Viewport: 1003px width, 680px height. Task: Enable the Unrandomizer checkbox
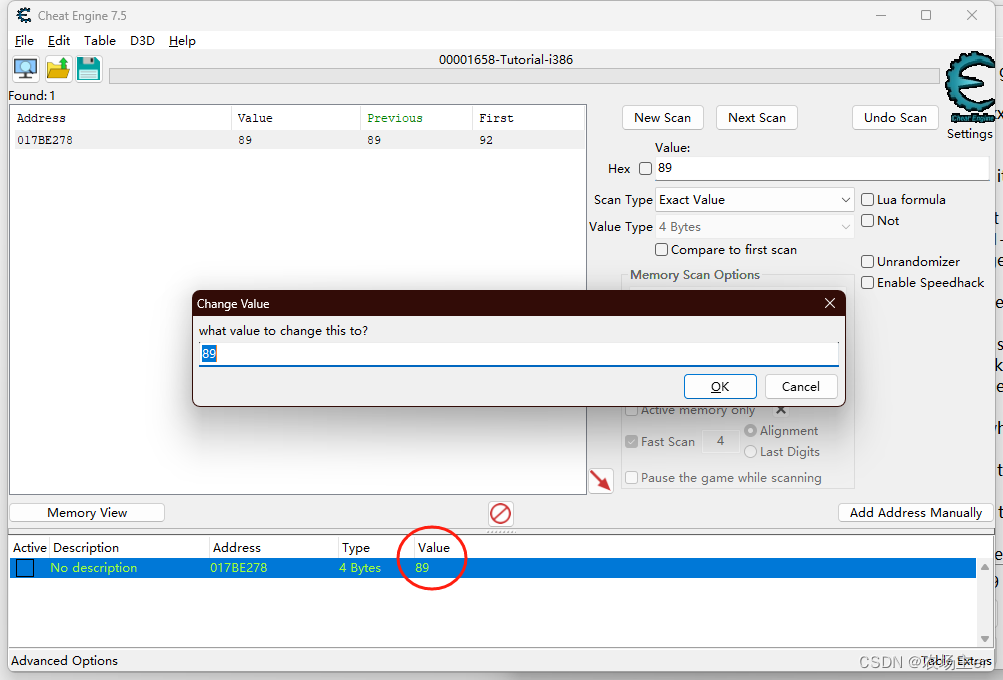[x=867, y=262]
